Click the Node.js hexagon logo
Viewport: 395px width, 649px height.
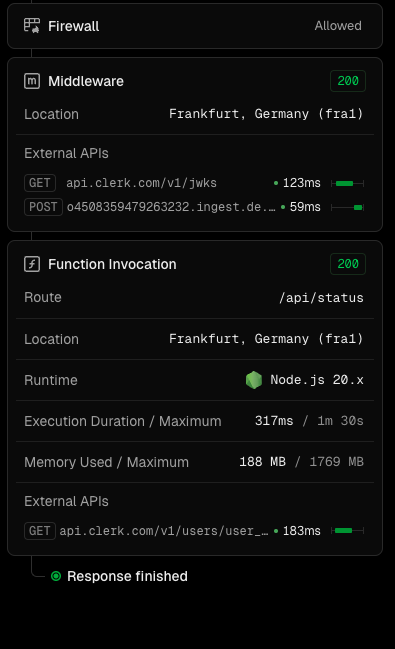pos(254,380)
